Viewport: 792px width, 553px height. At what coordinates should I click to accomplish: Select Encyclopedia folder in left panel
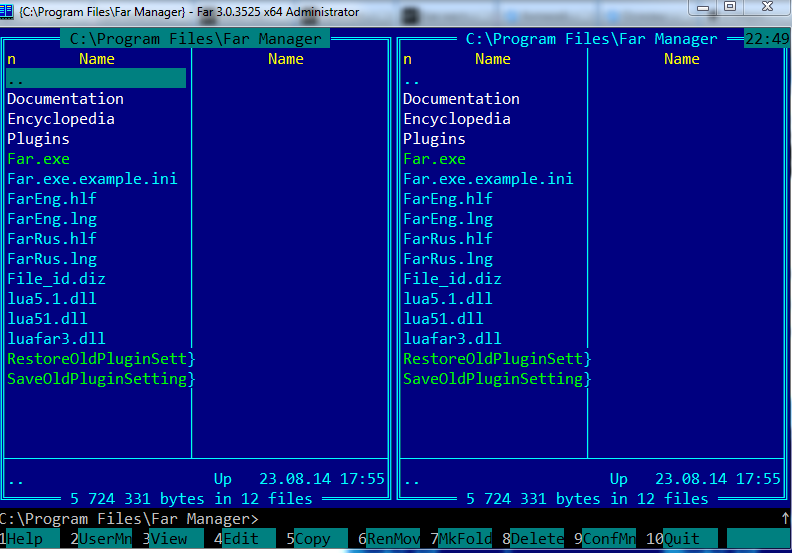tap(61, 119)
